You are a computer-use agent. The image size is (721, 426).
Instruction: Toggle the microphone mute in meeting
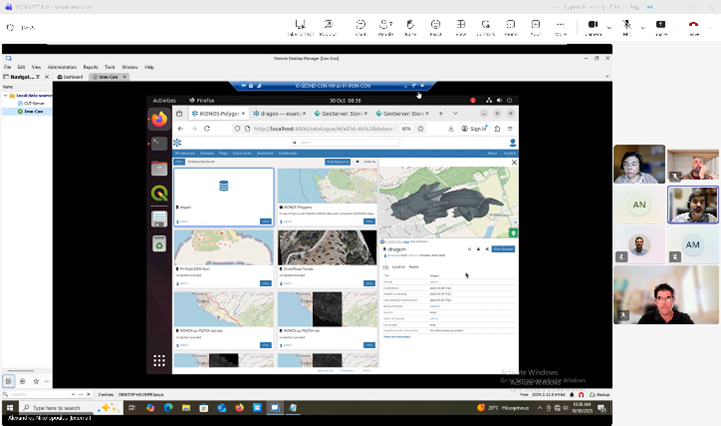click(627, 26)
